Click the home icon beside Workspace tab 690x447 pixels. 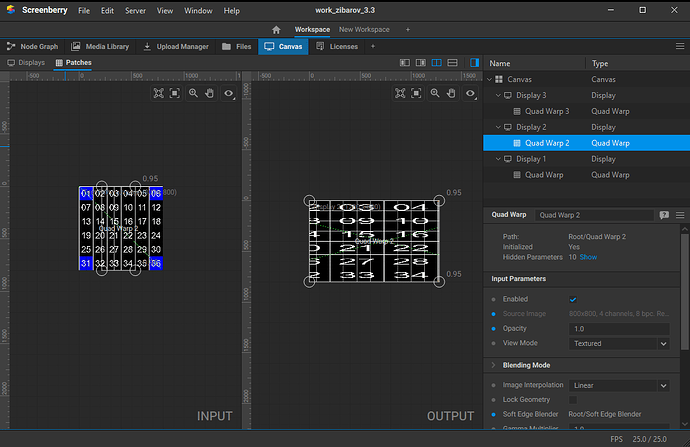(x=276, y=30)
